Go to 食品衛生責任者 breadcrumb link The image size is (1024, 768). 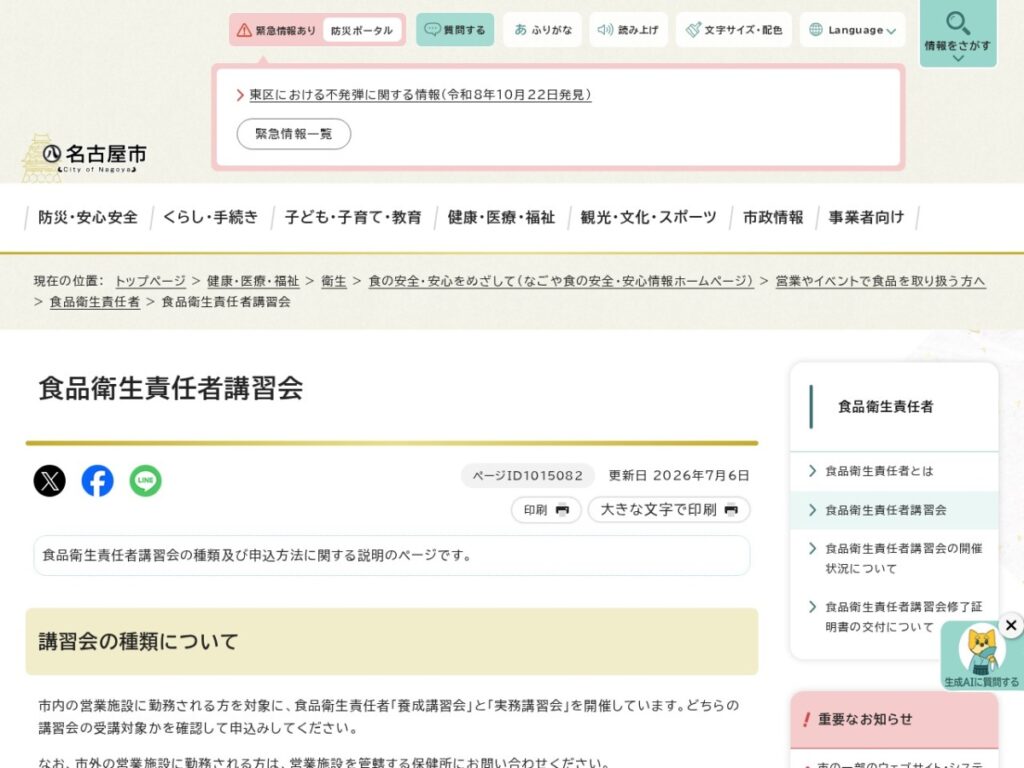(95, 302)
